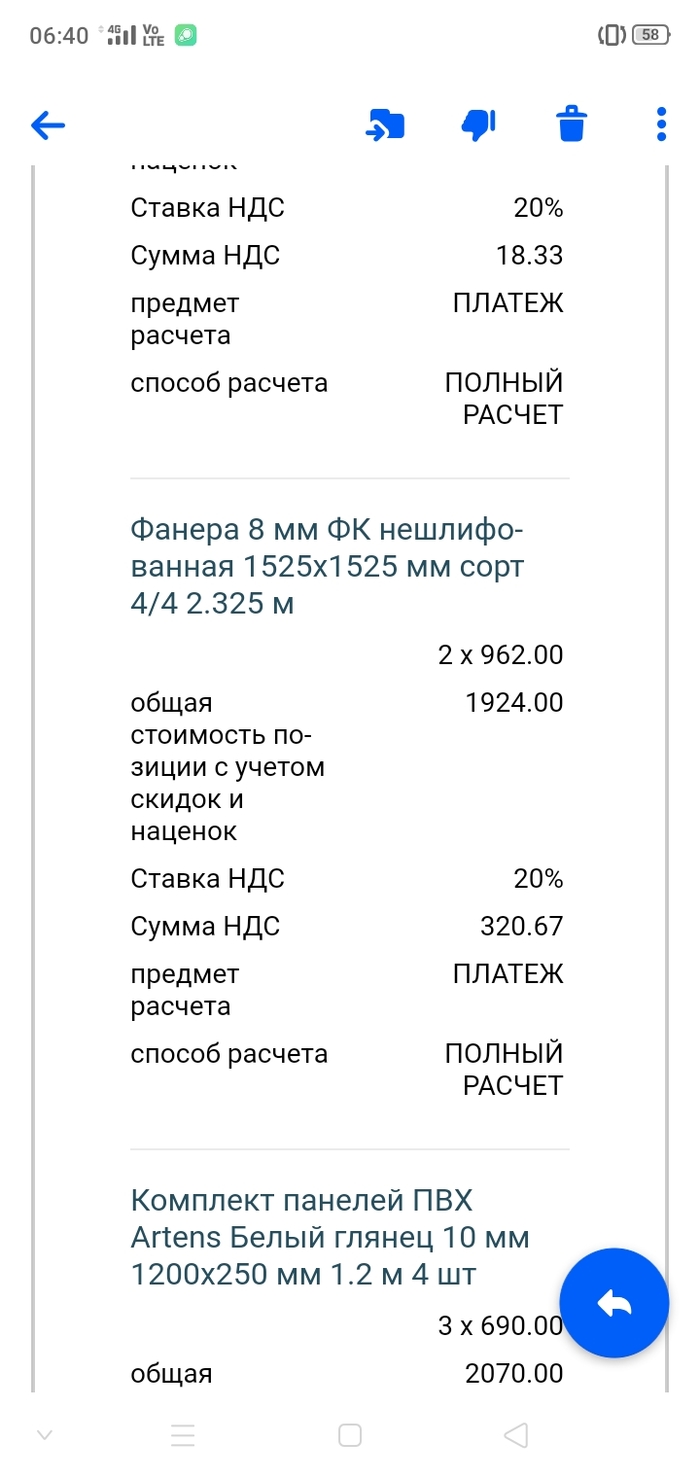Tap the 06:40 clock in status bar
This screenshot has width=700, height=1478.
click(x=59, y=35)
